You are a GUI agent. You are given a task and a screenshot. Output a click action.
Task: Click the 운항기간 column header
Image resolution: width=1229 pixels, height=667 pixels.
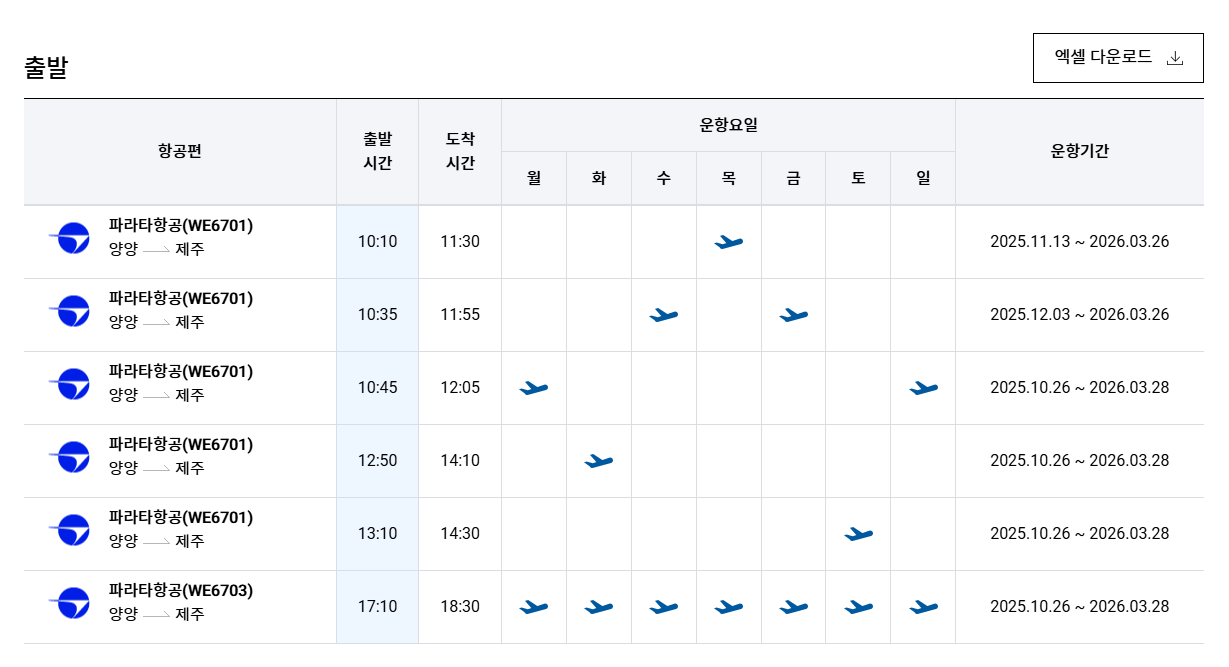point(1084,151)
